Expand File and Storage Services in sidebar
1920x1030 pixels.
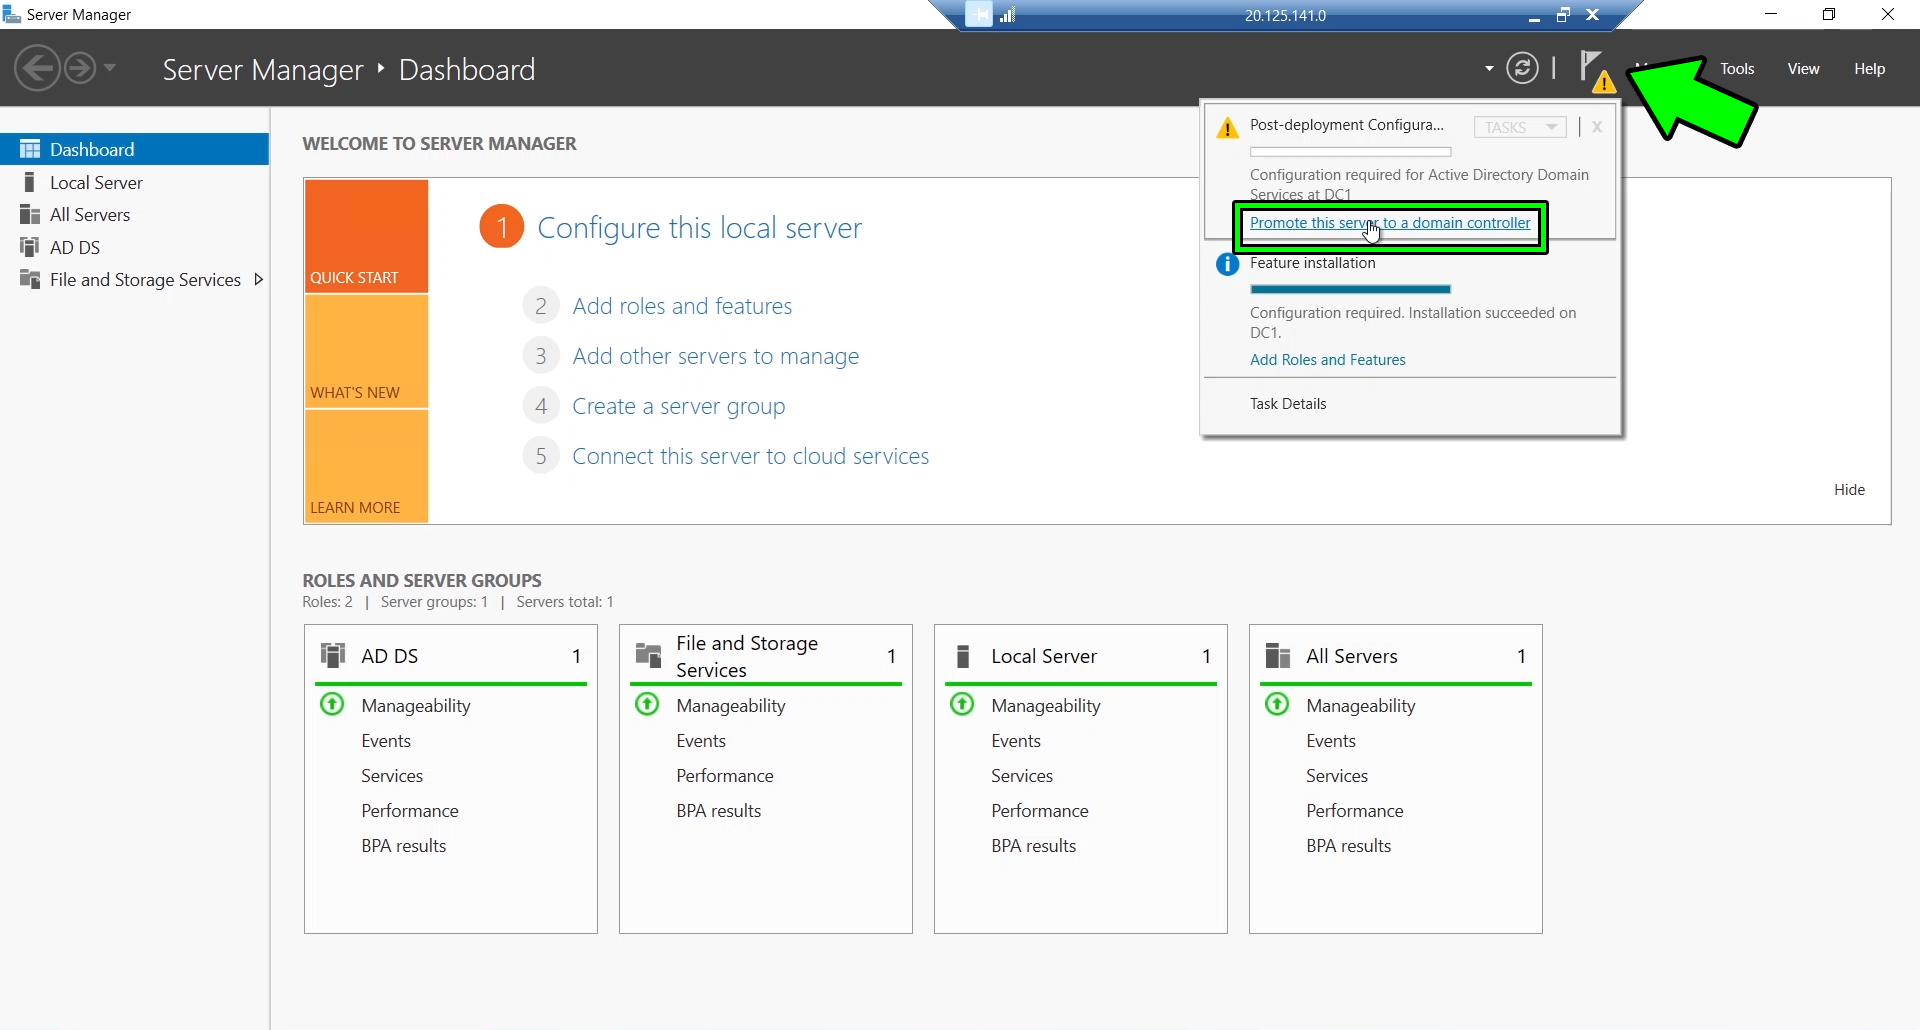(259, 279)
